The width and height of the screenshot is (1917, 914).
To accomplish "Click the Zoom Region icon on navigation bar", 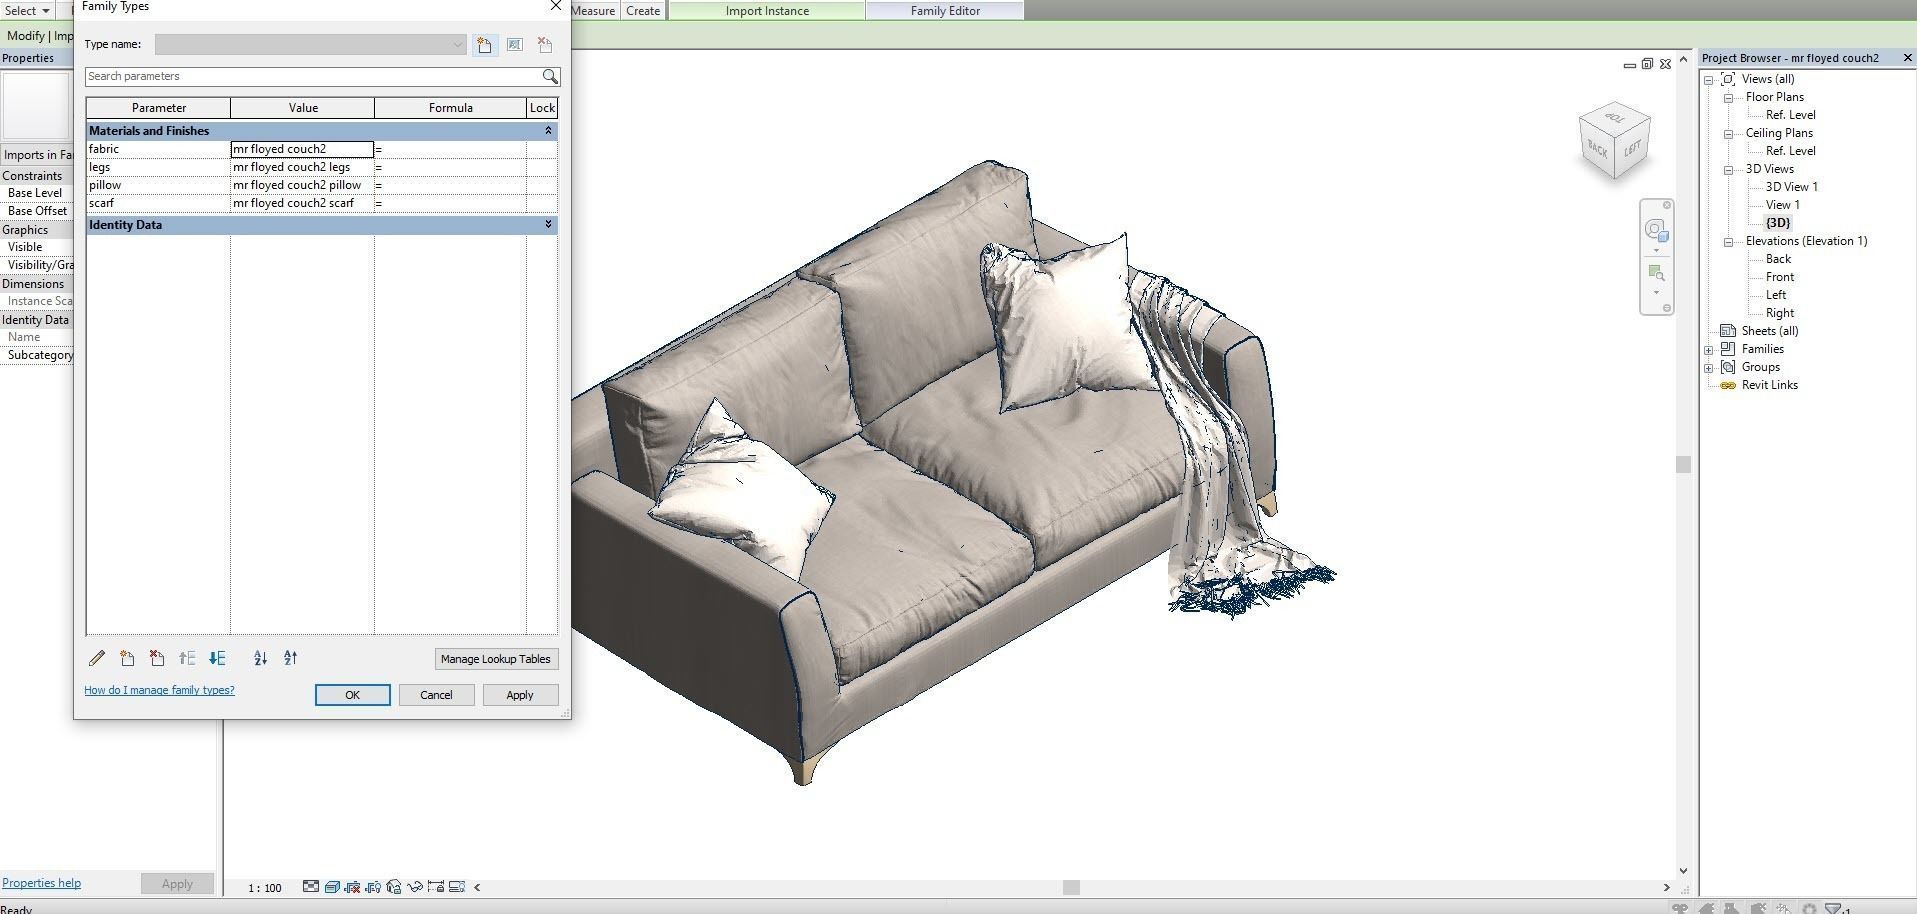I will click(x=1656, y=273).
